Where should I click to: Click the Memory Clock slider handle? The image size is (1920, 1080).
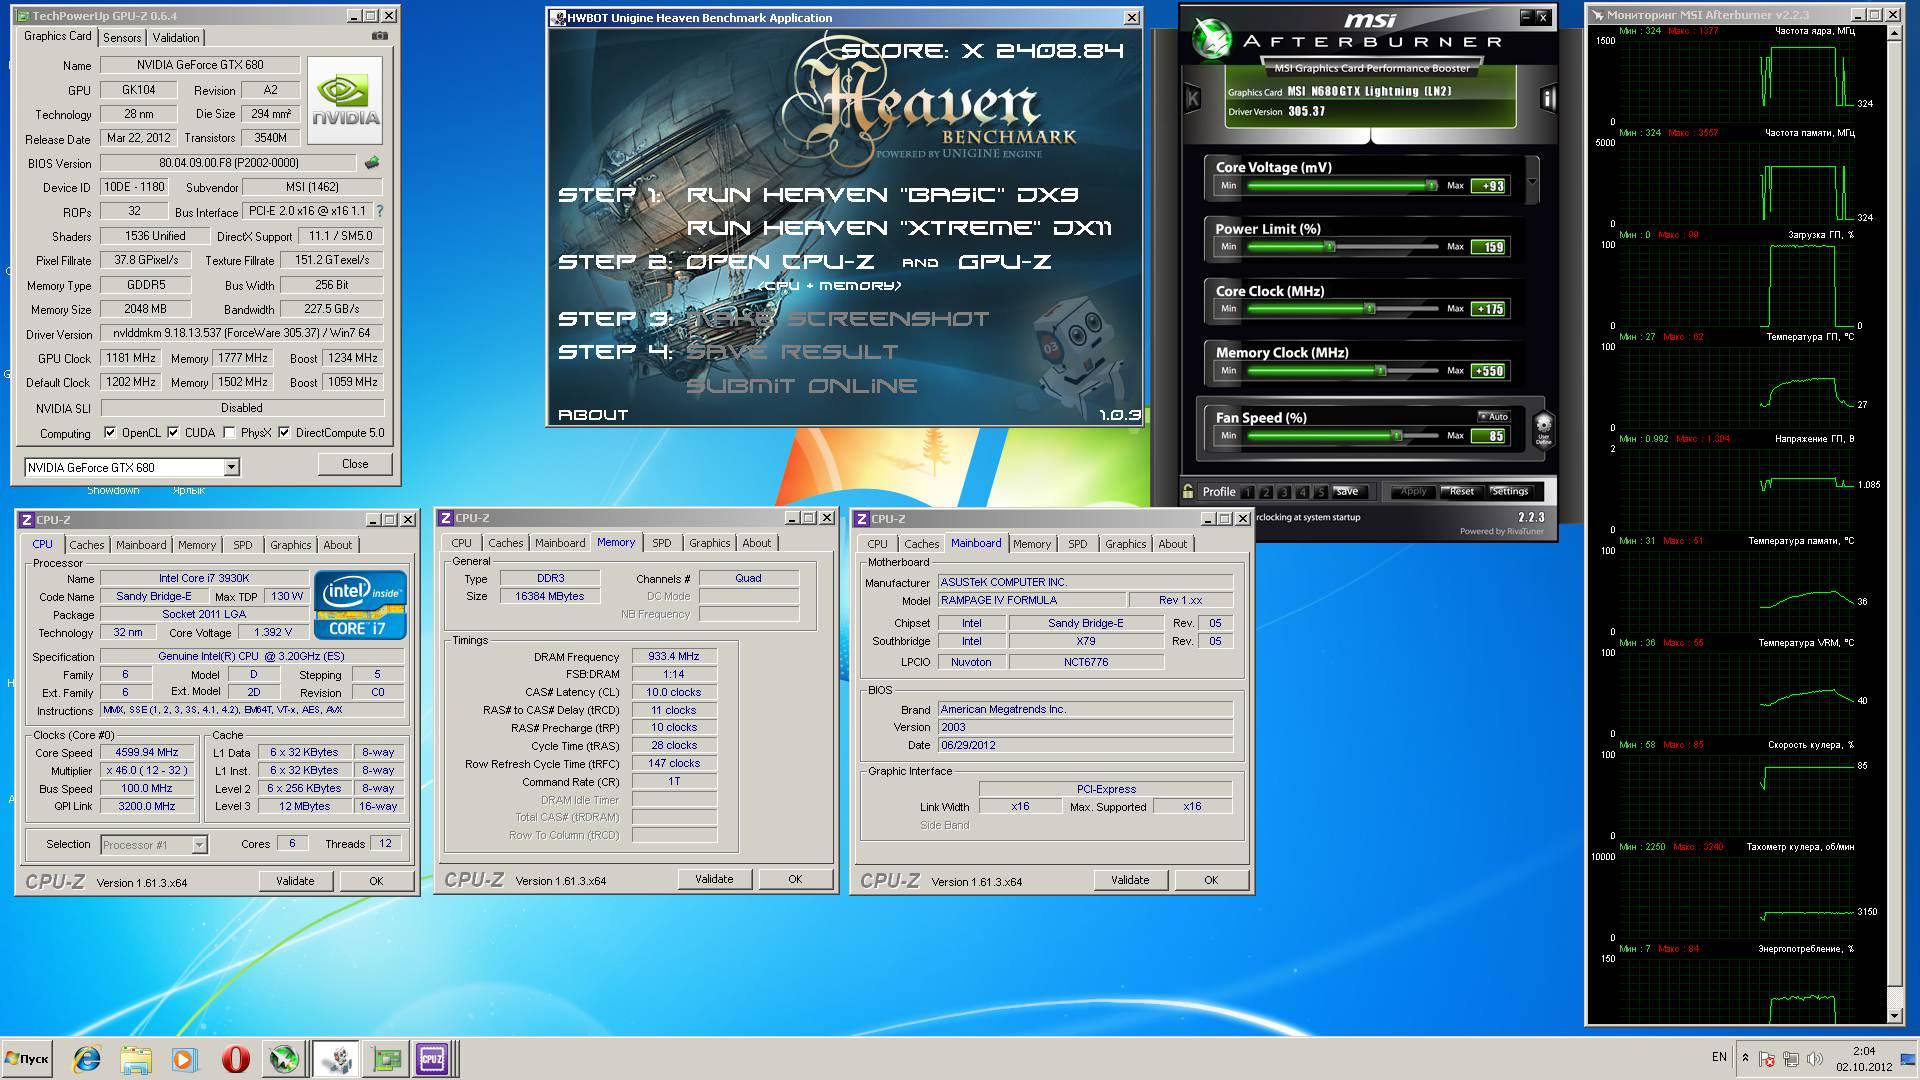coord(1380,370)
